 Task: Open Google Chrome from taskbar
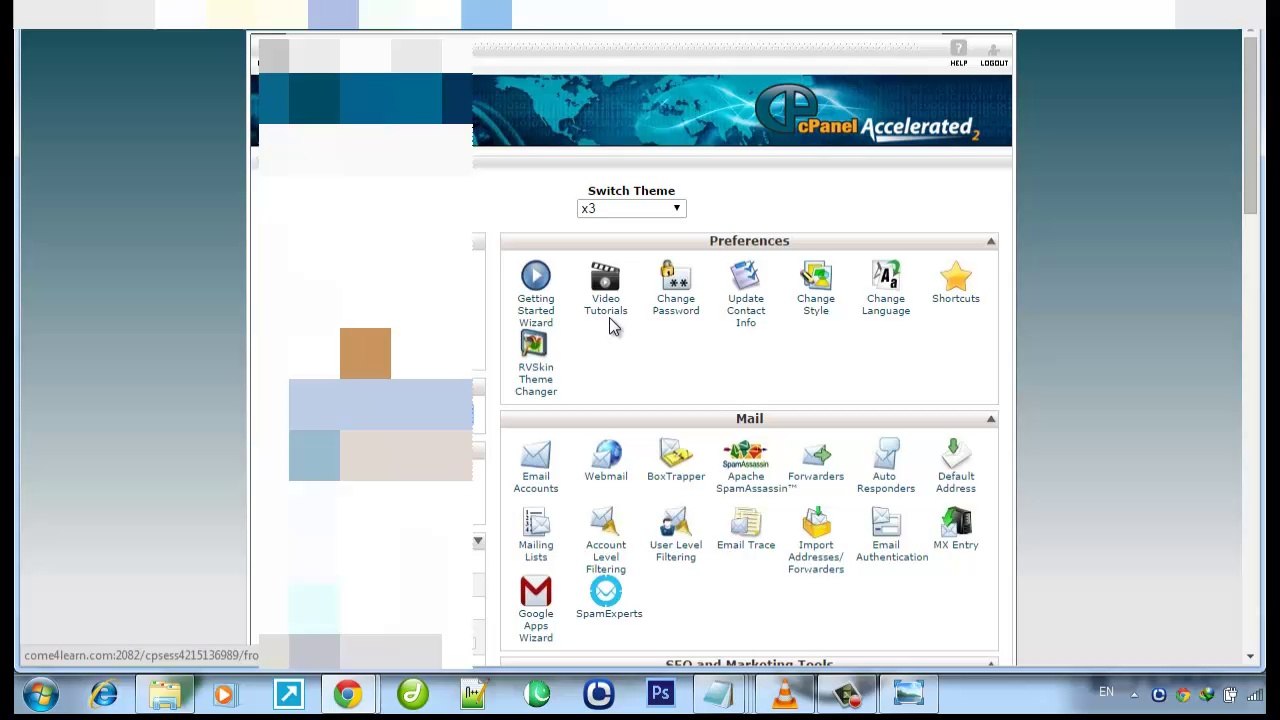[x=348, y=694]
